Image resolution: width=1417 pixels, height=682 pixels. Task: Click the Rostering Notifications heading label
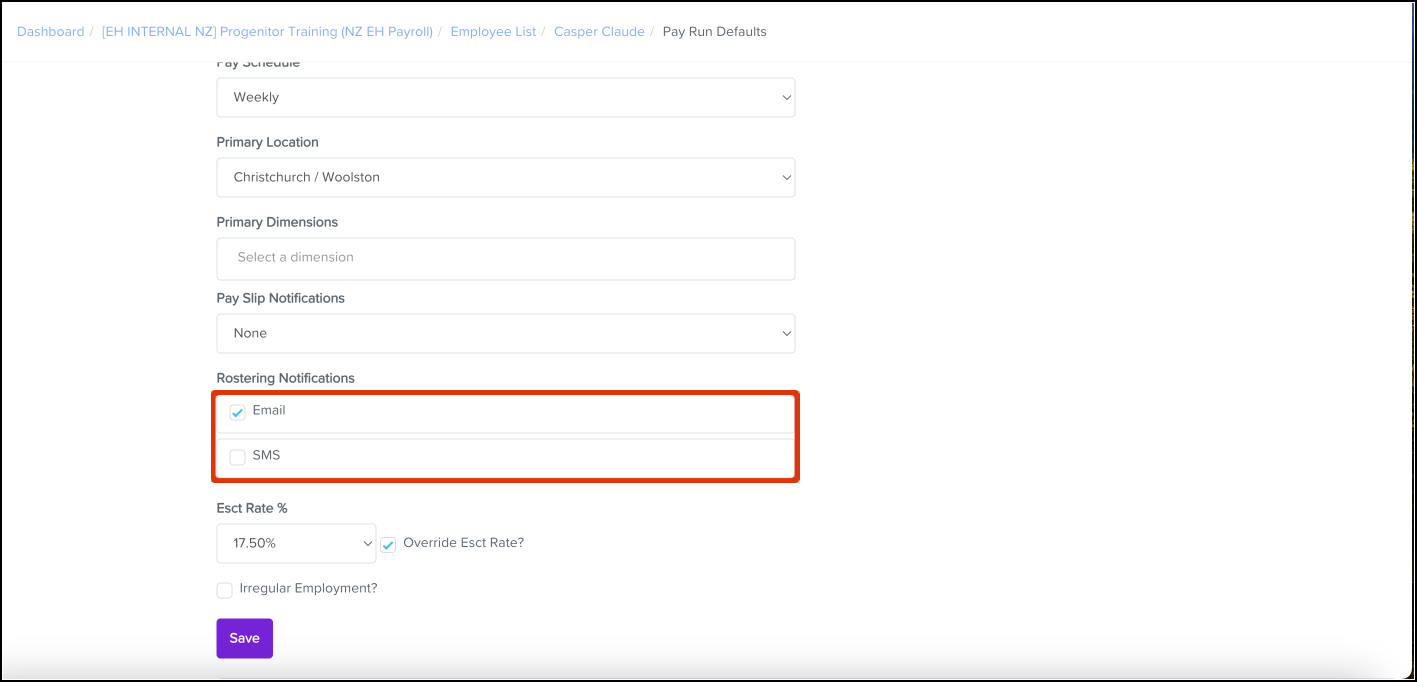pos(285,378)
